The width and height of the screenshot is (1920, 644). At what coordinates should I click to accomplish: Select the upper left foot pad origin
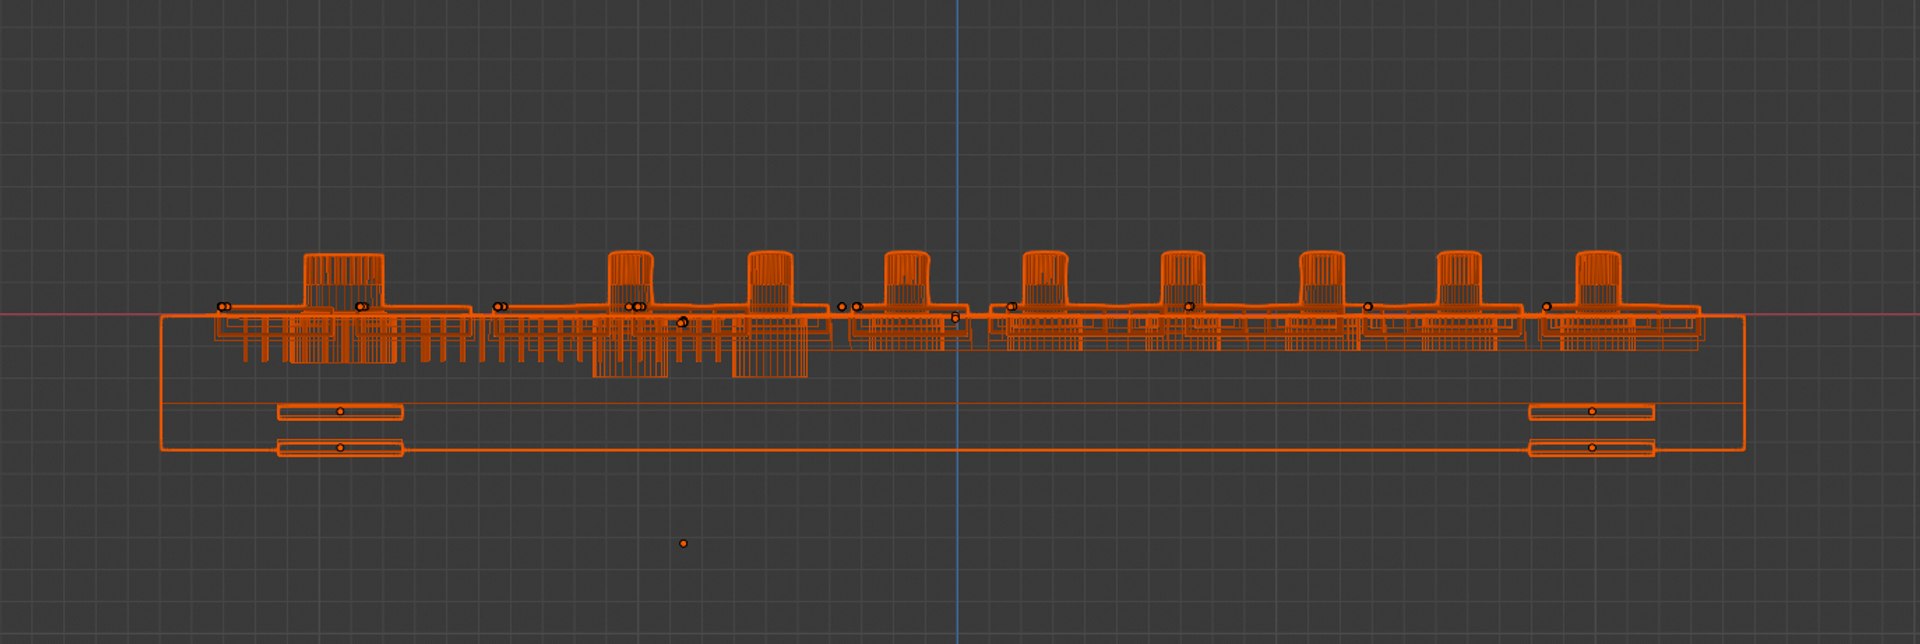click(x=340, y=411)
